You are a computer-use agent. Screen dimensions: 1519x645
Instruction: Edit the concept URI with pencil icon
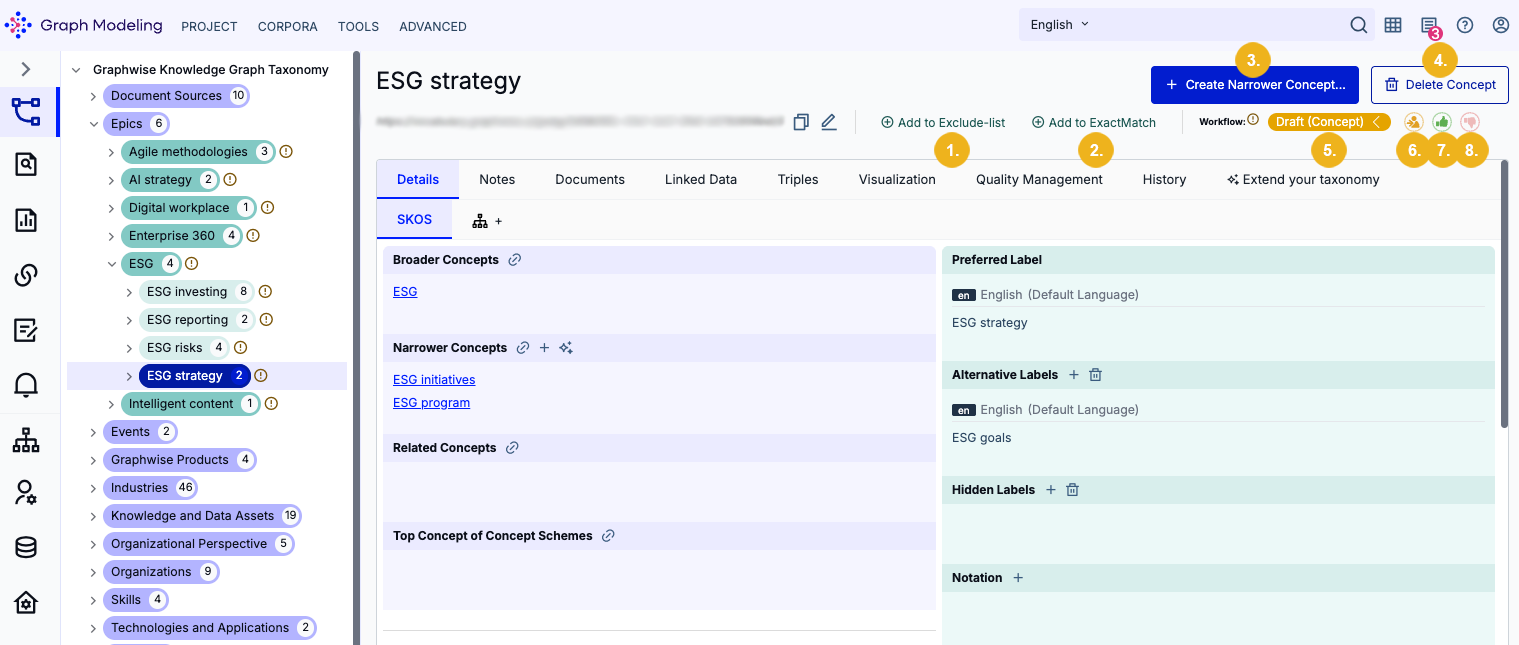click(x=828, y=122)
